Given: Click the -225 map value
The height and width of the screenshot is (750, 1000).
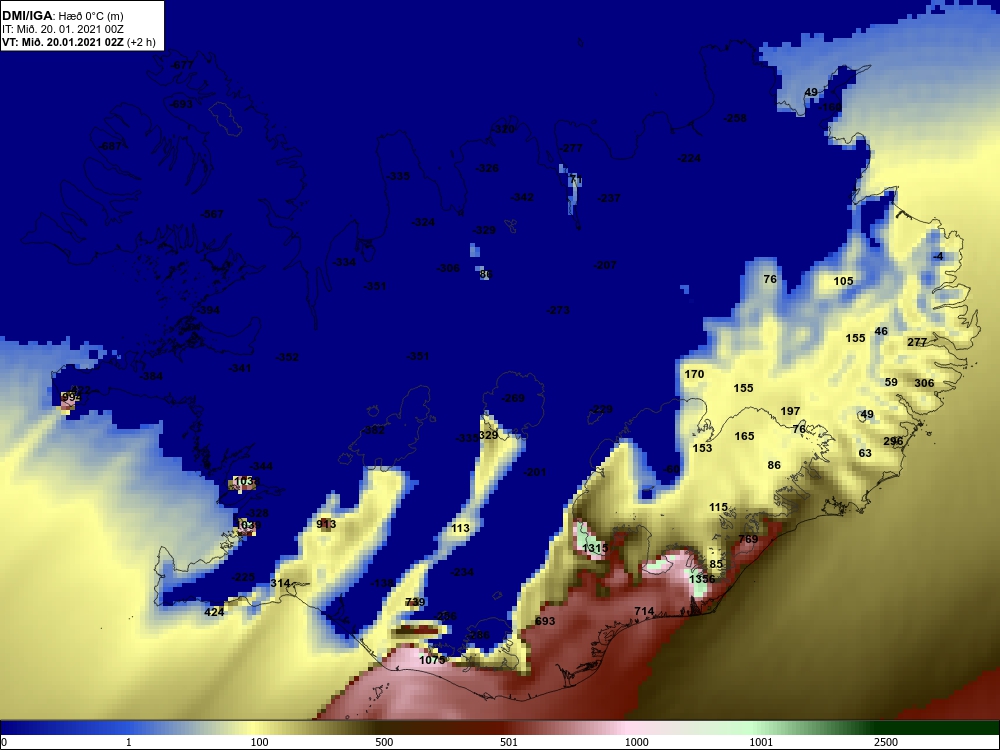Looking at the screenshot, I should [243, 577].
